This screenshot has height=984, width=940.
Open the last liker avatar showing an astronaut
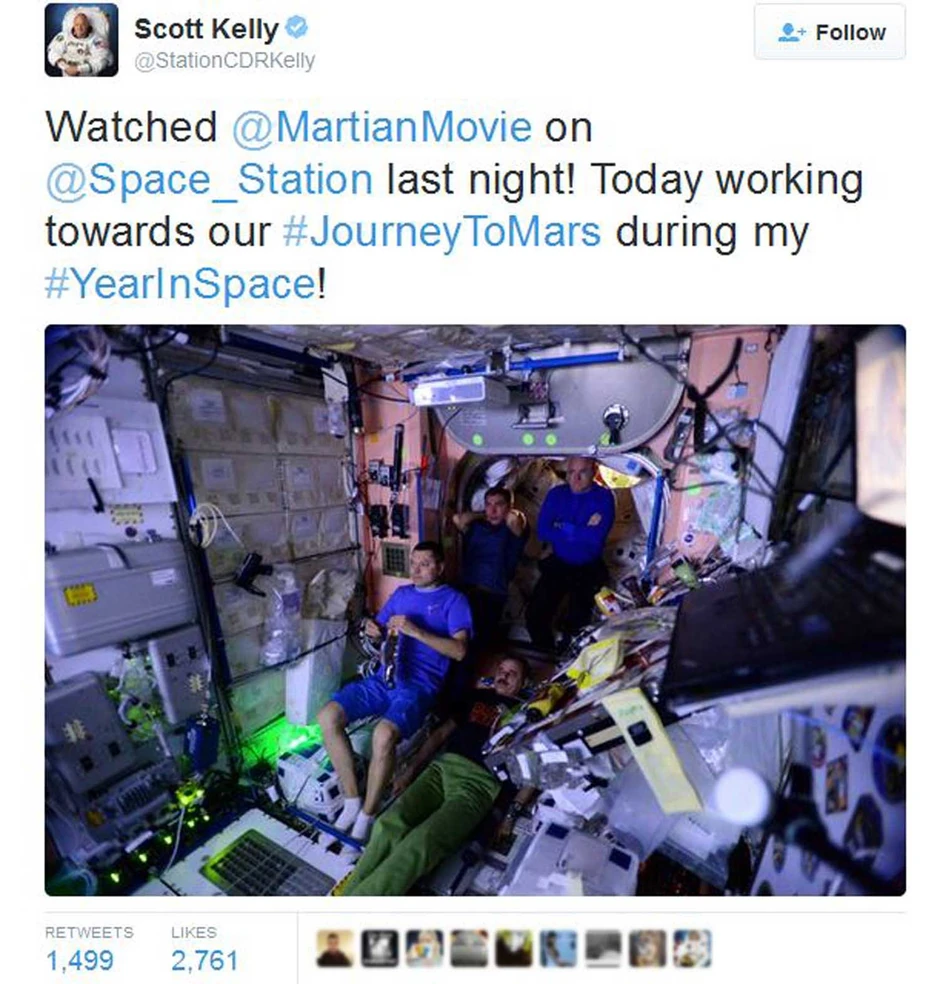[693, 948]
